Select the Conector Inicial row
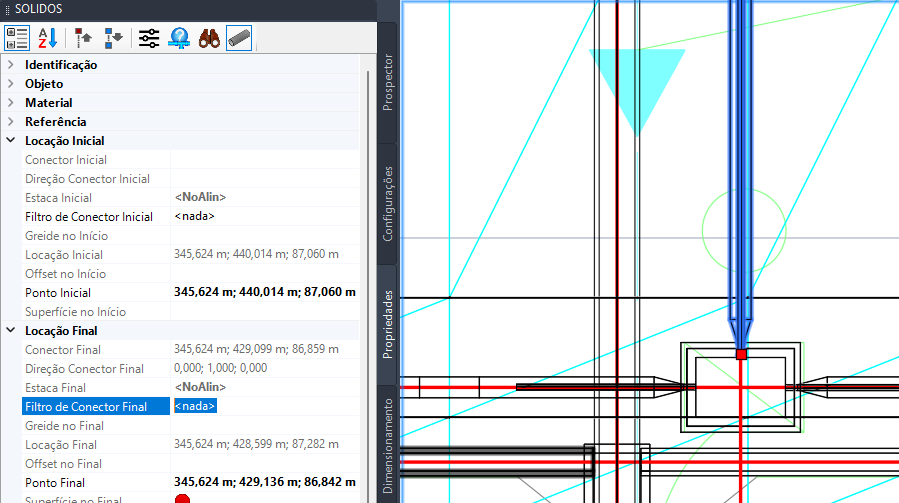 click(x=190, y=159)
